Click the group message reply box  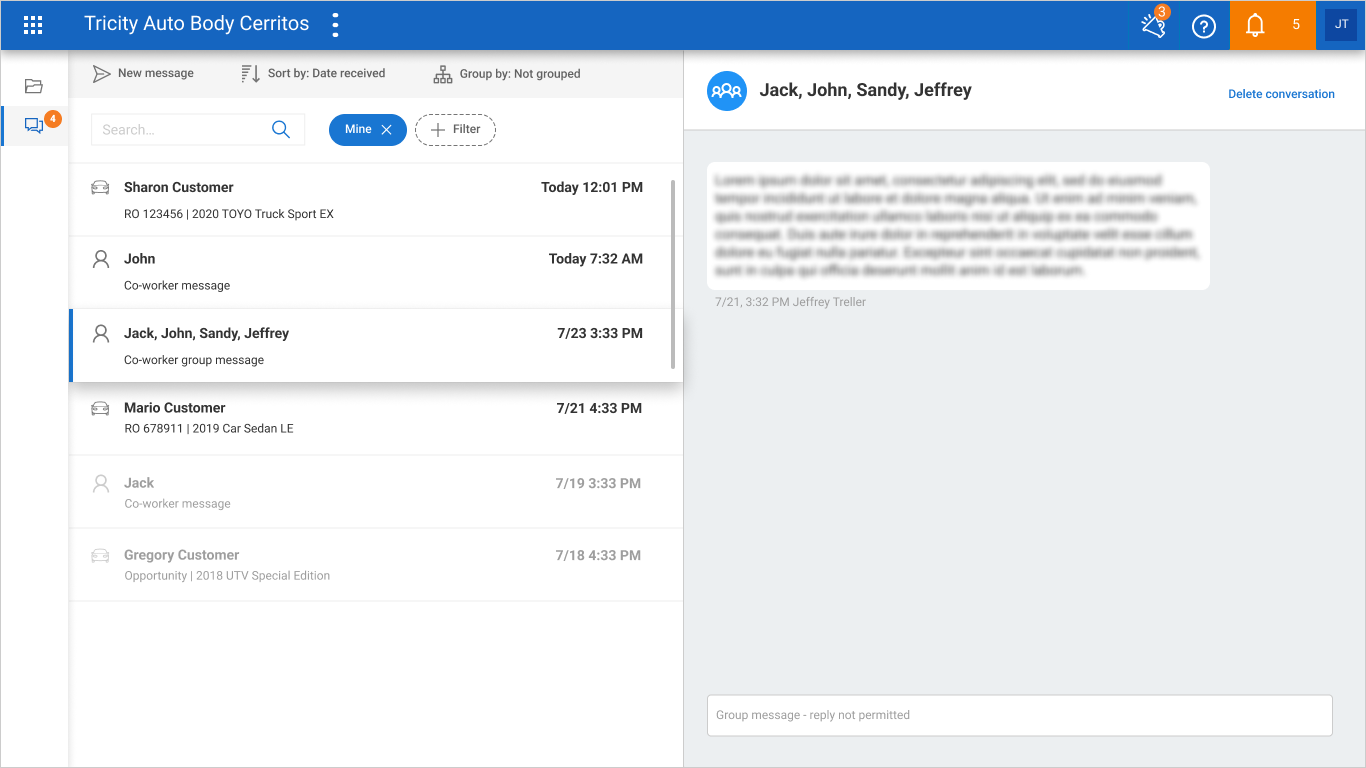point(1019,716)
